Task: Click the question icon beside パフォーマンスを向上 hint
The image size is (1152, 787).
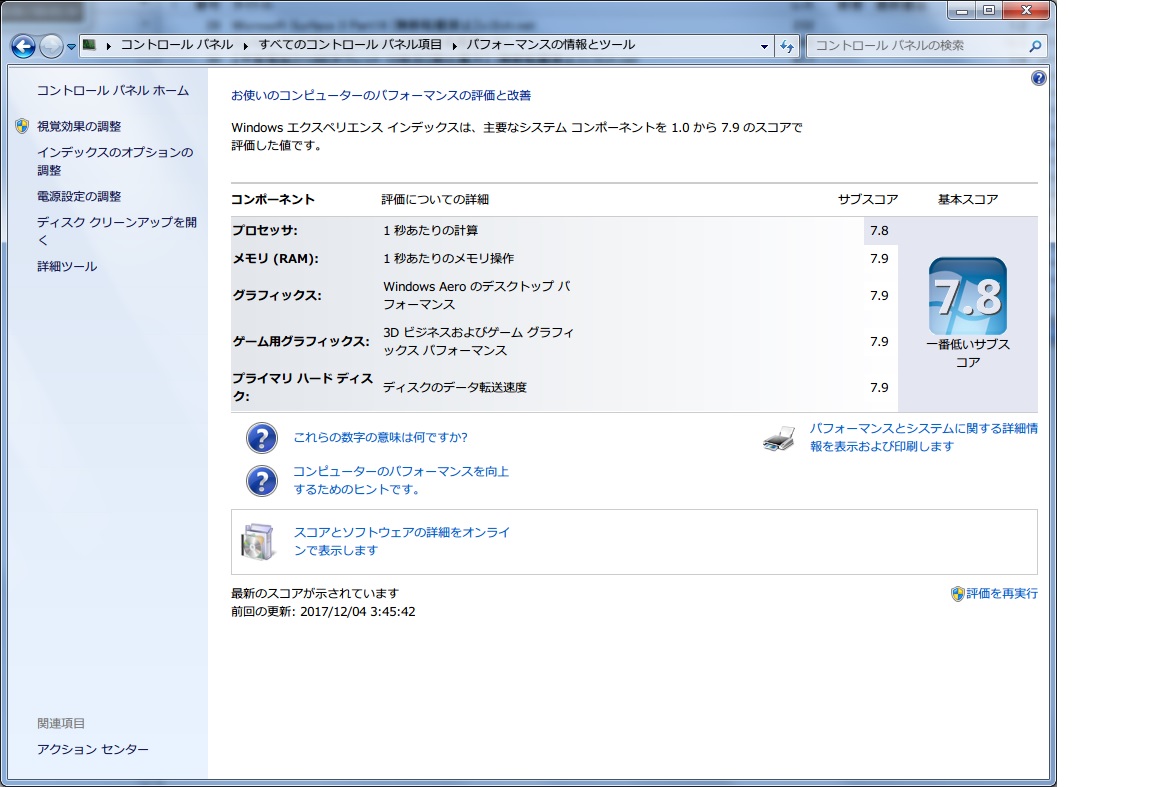Action: (x=262, y=481)
